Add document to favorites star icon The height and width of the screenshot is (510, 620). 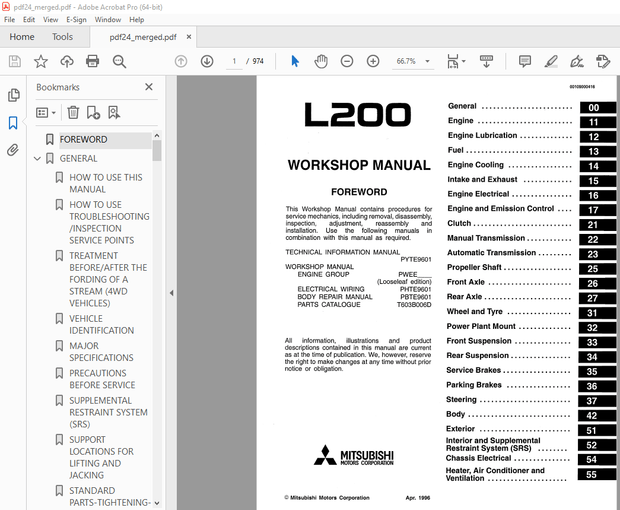pos(41,61)
